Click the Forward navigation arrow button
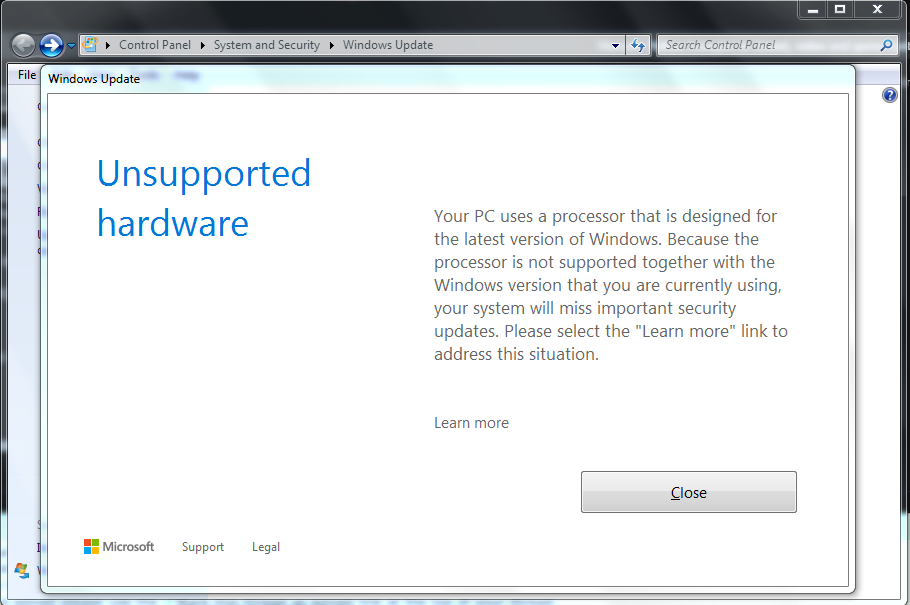 (52, 45)
